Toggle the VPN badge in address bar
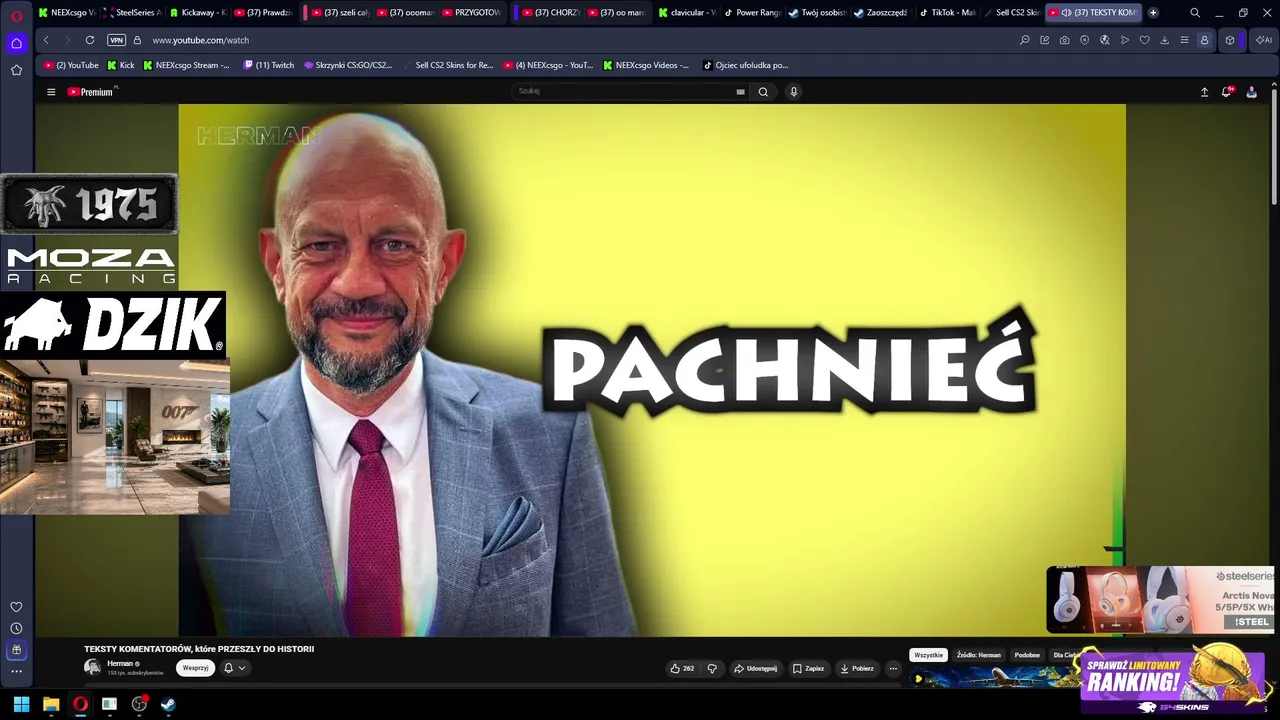This screenshot has height=720, width=1280. (x=116, y=40)
